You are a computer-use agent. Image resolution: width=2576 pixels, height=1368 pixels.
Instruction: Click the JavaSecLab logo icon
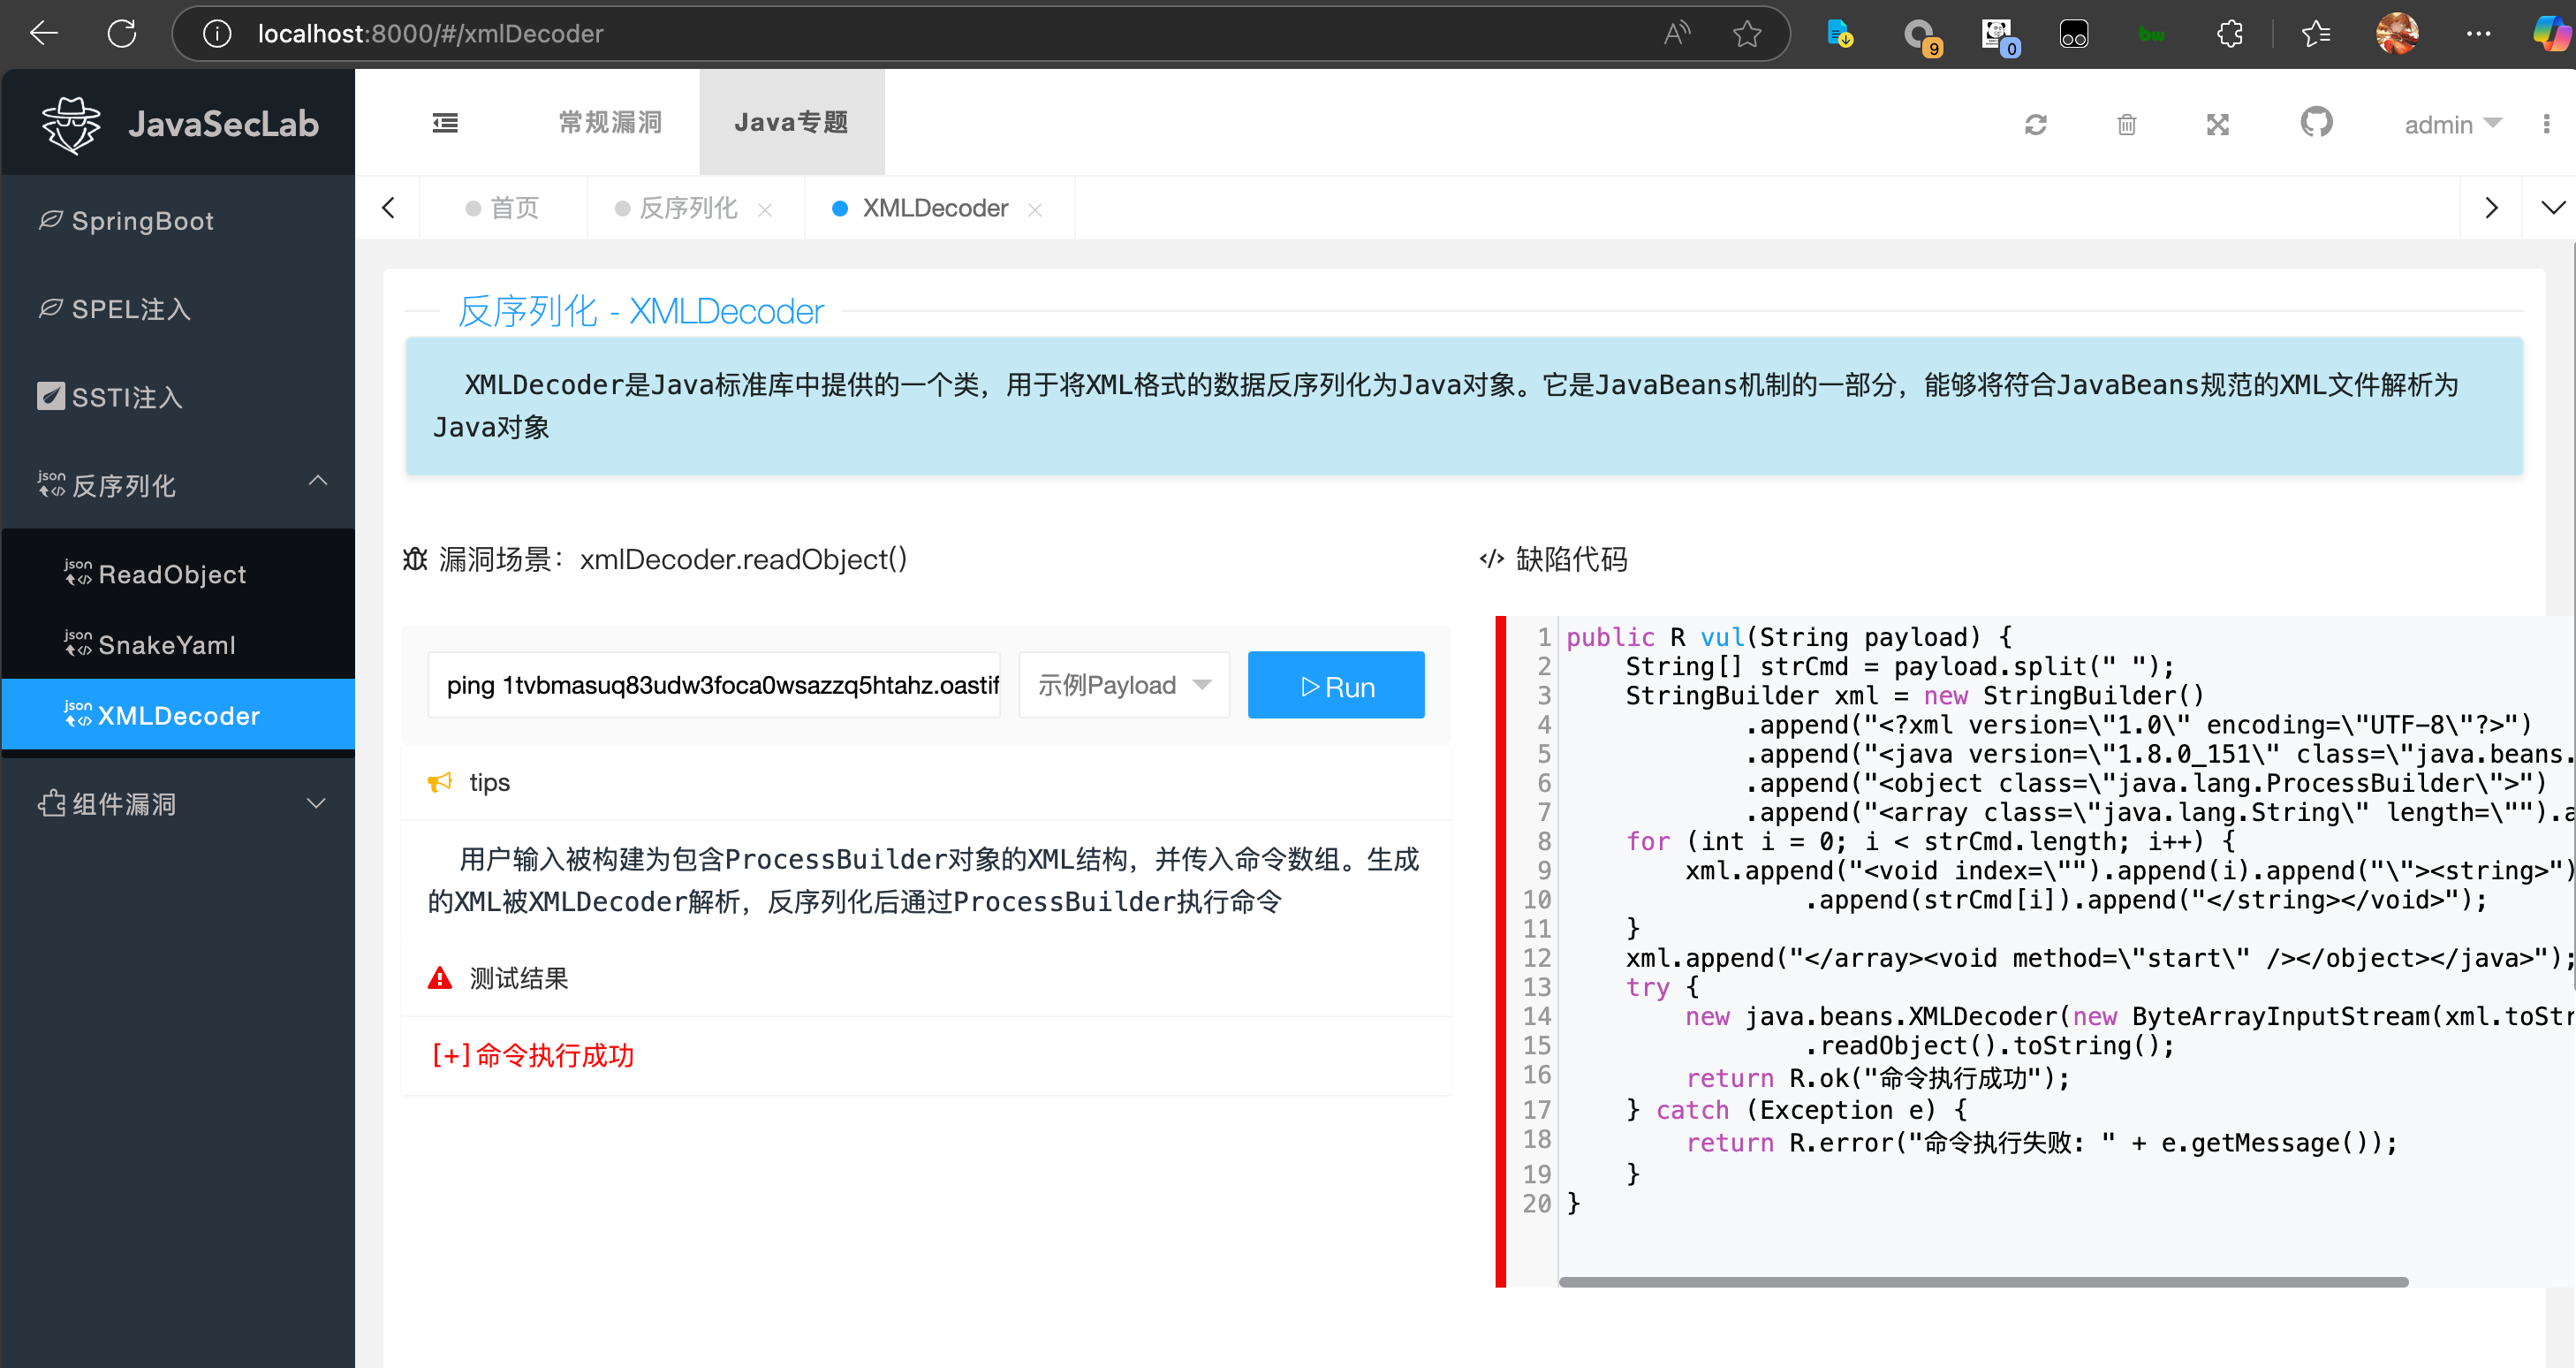(x=71, y=124)
